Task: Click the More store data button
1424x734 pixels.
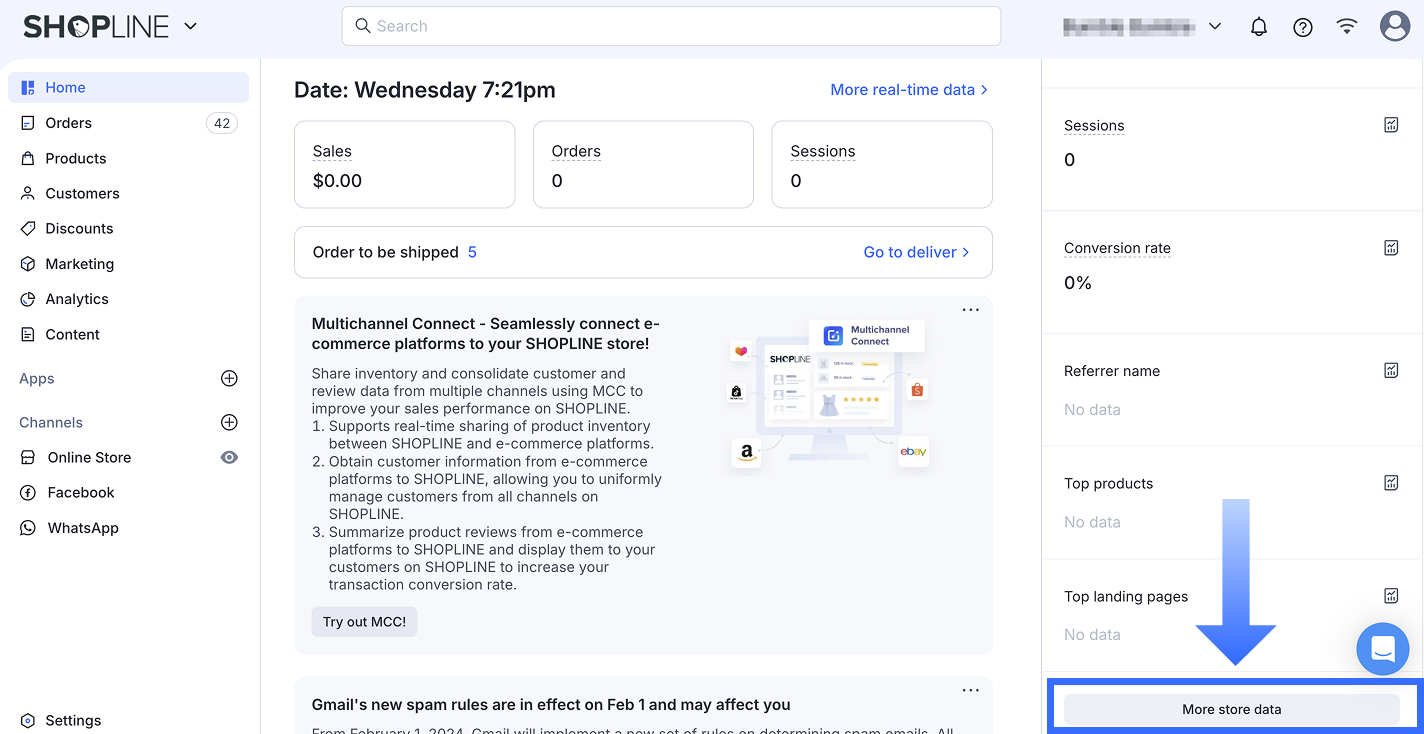Action: [1231, 709]
